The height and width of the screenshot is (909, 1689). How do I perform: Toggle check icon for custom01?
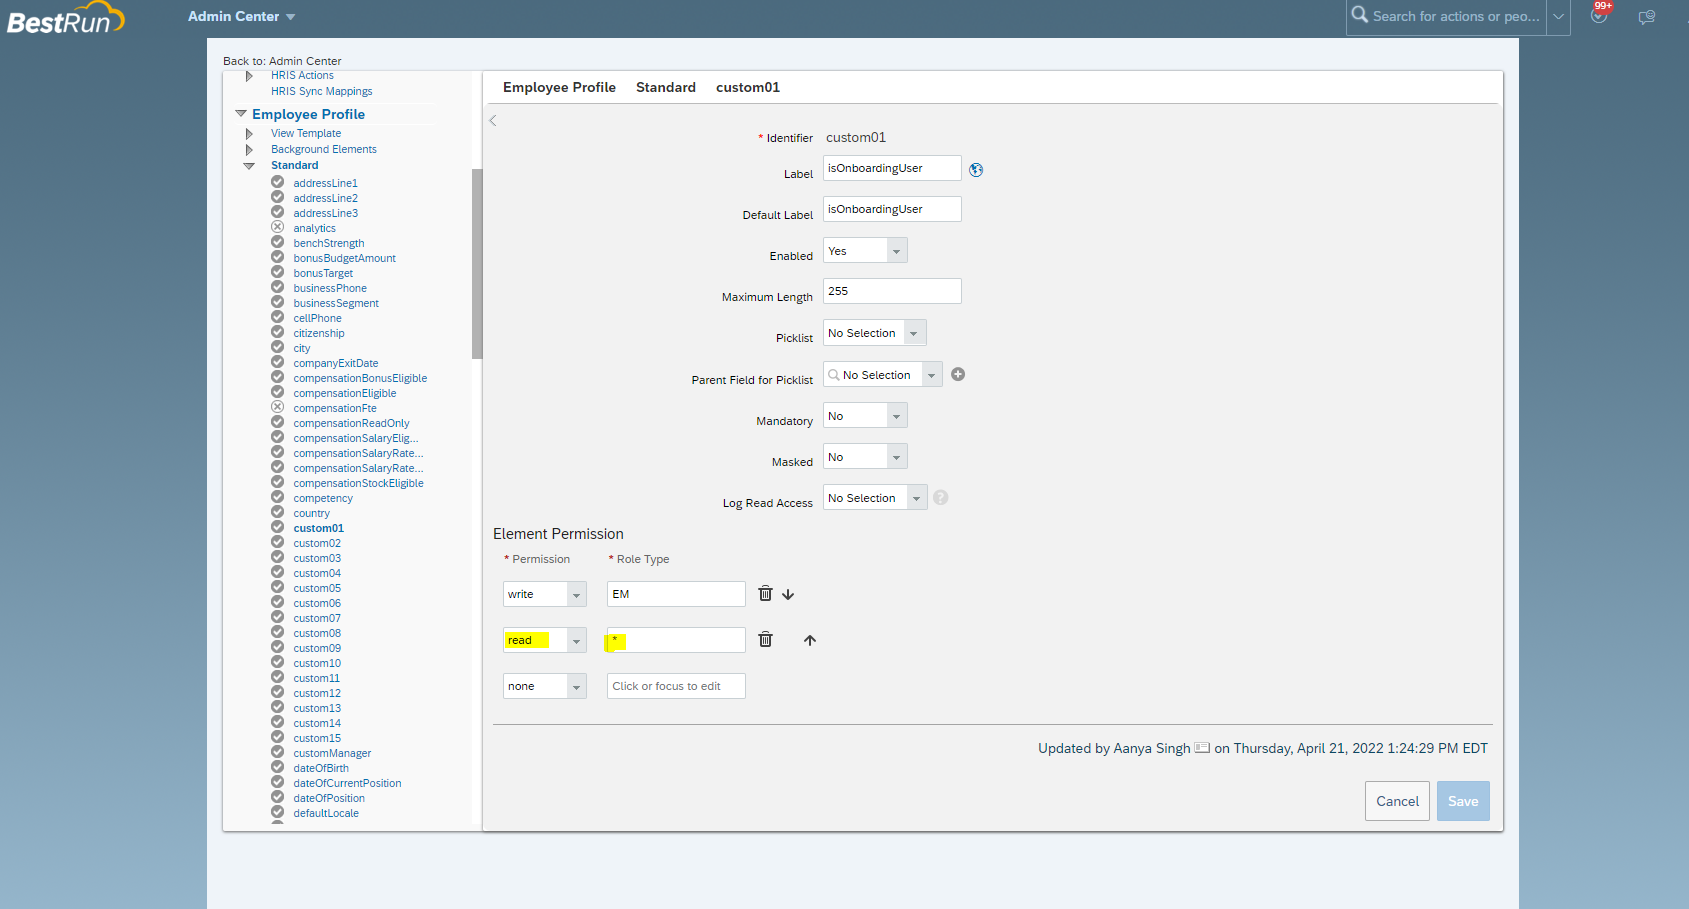click(x=278, y=527)
